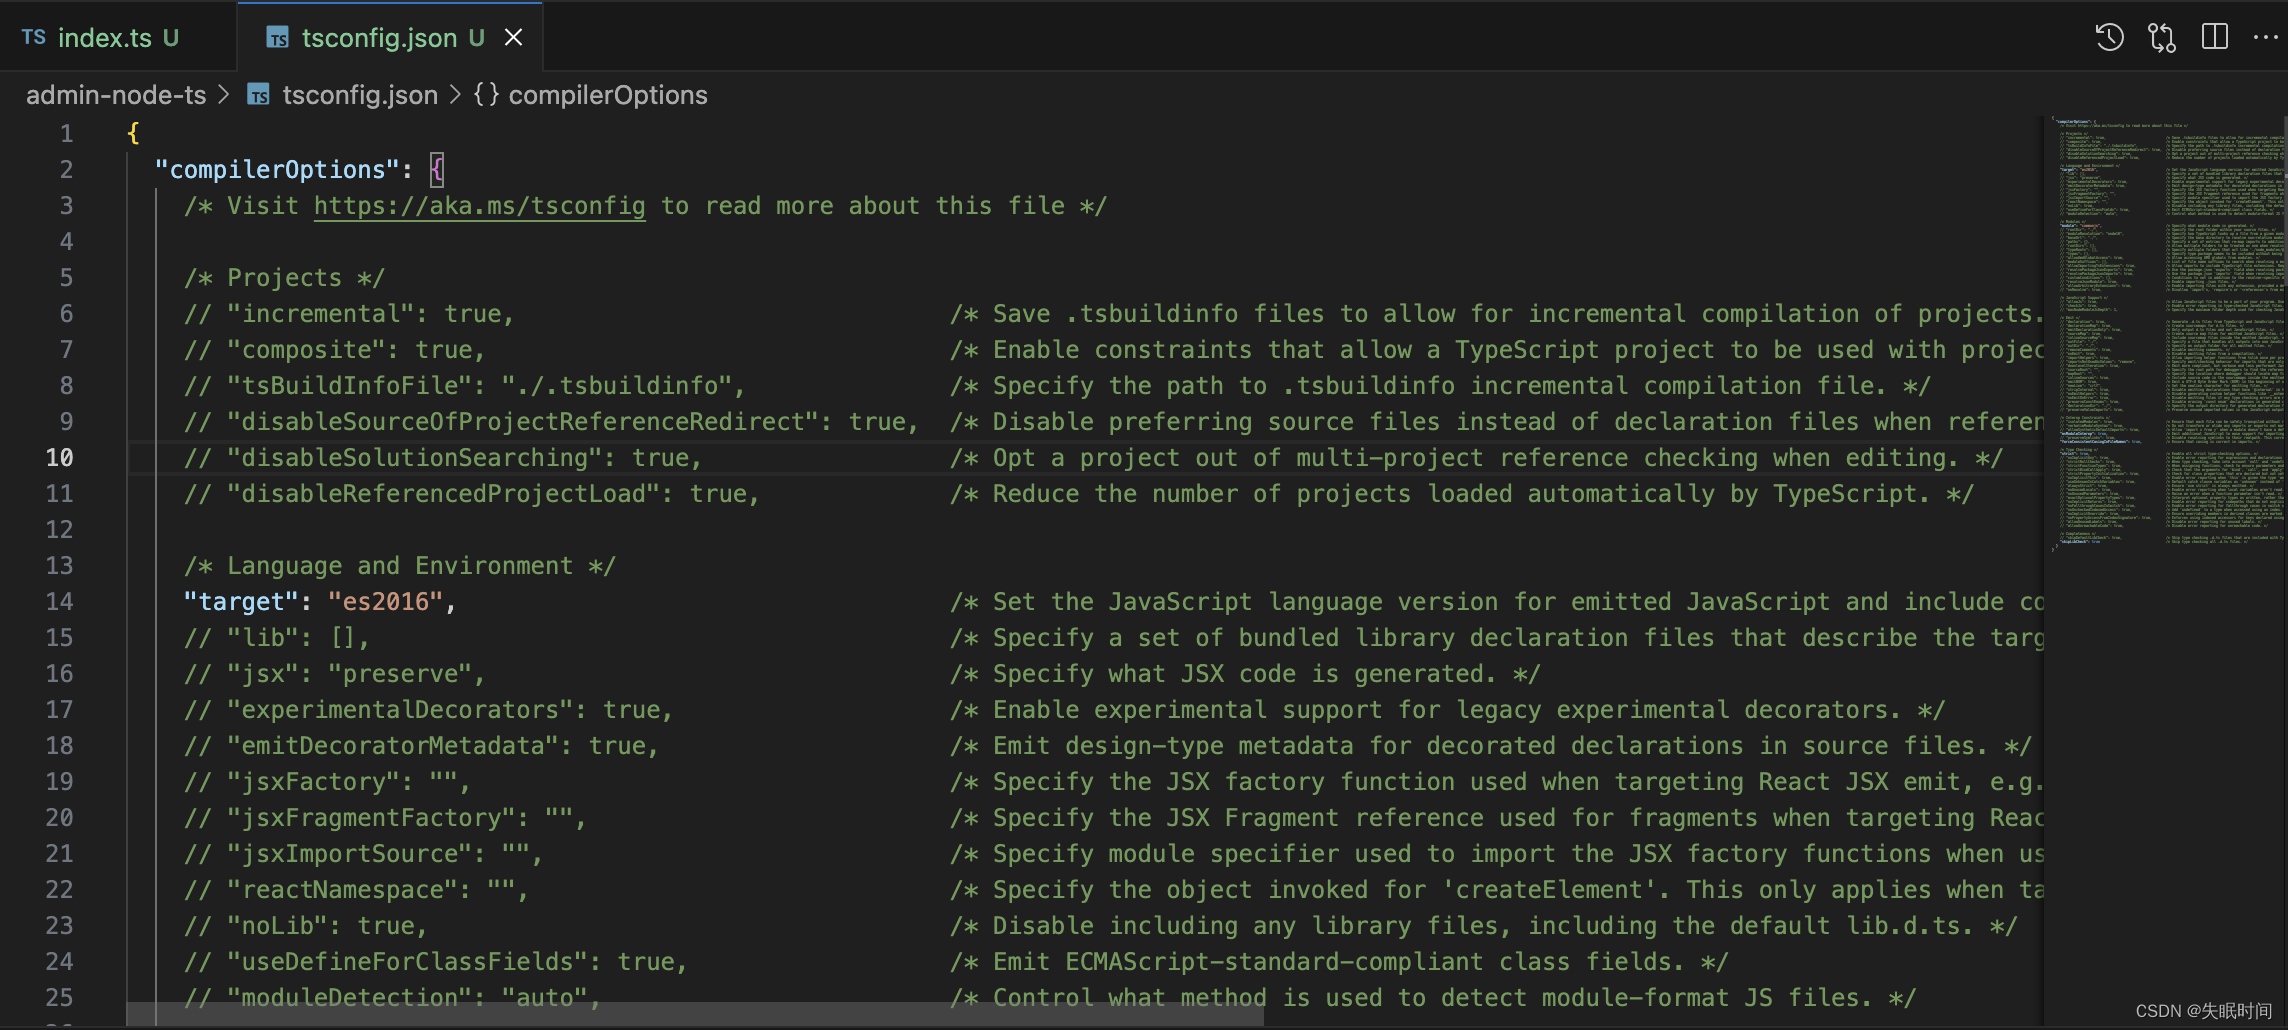Screen dimensions: 2288x1030
Task: Click the 'Opt a project out of multi-project' comment
Action: 1476,458
